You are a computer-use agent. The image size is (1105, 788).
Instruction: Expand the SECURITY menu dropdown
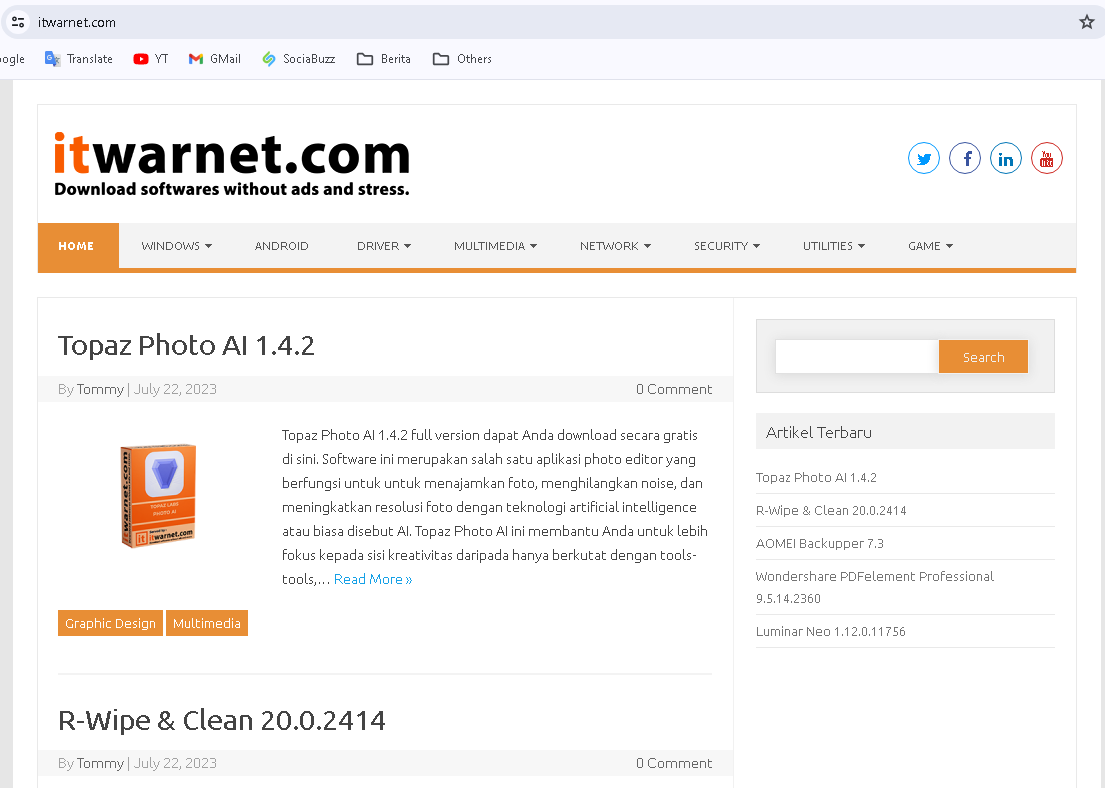click(727, 246)
